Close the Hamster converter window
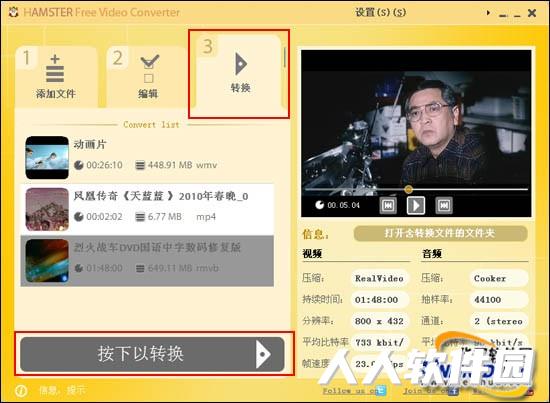Image resolution: width=550 pixels, height=403 pixels. point(532,13)
